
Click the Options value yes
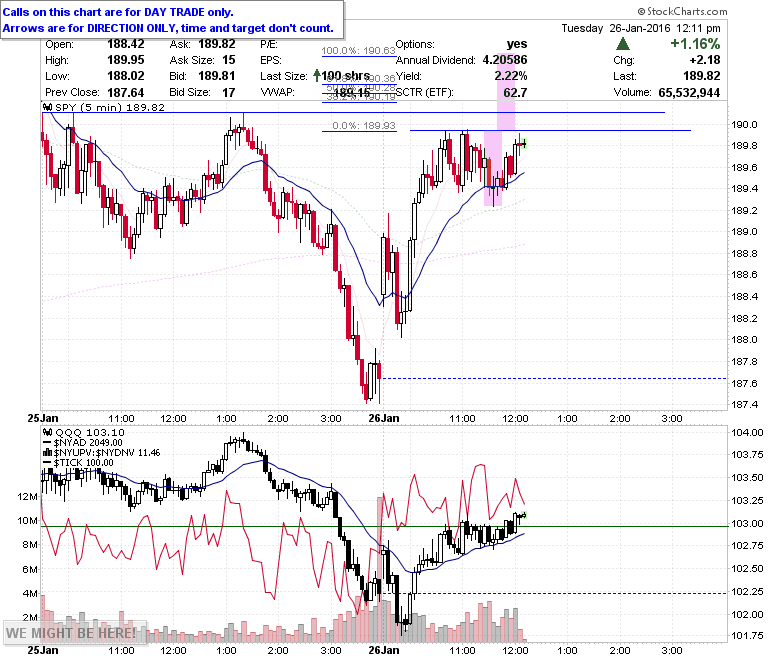(517, 44)
